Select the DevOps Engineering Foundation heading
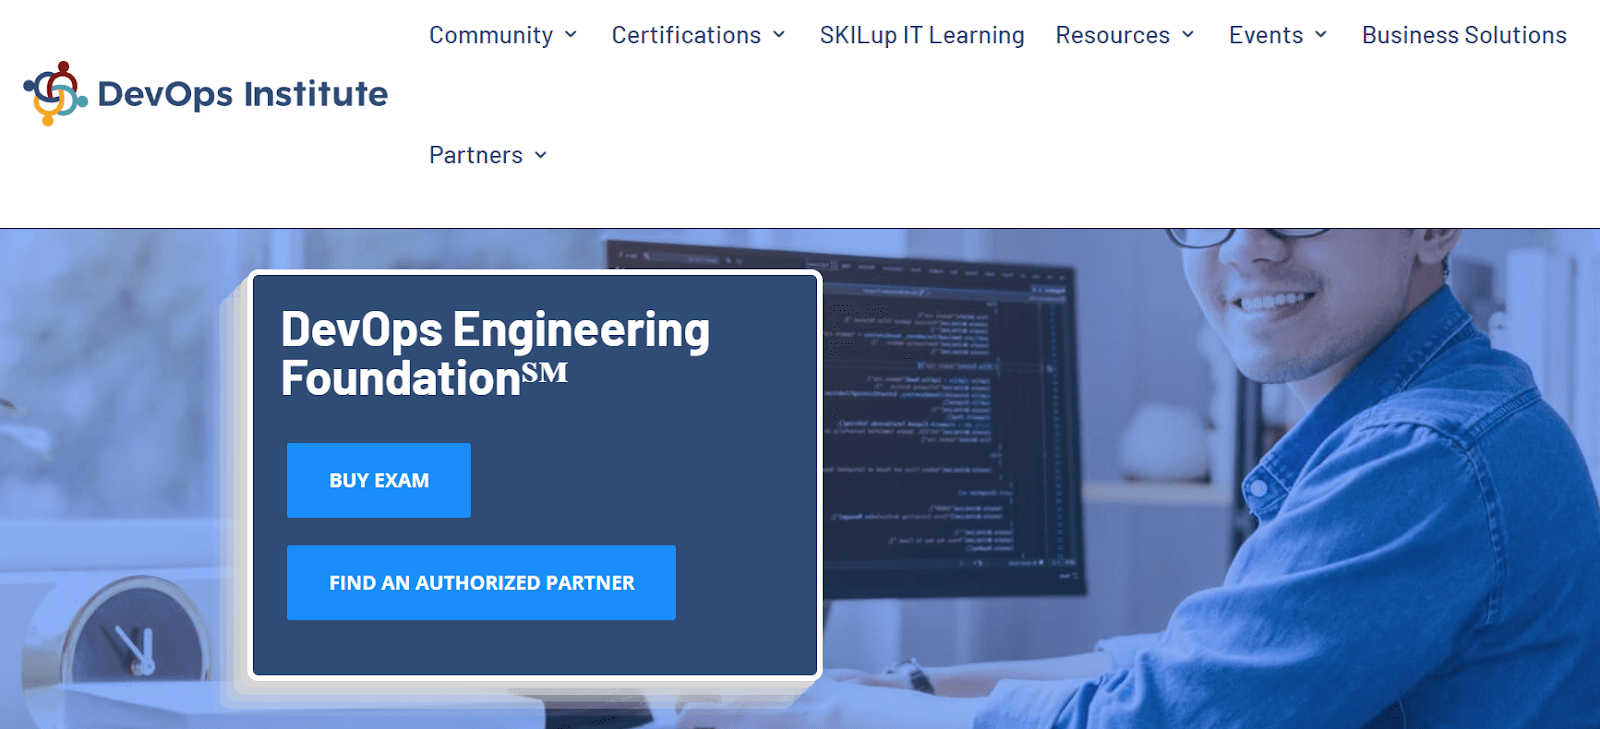The image size is (1600, 729). click(496, 353)
